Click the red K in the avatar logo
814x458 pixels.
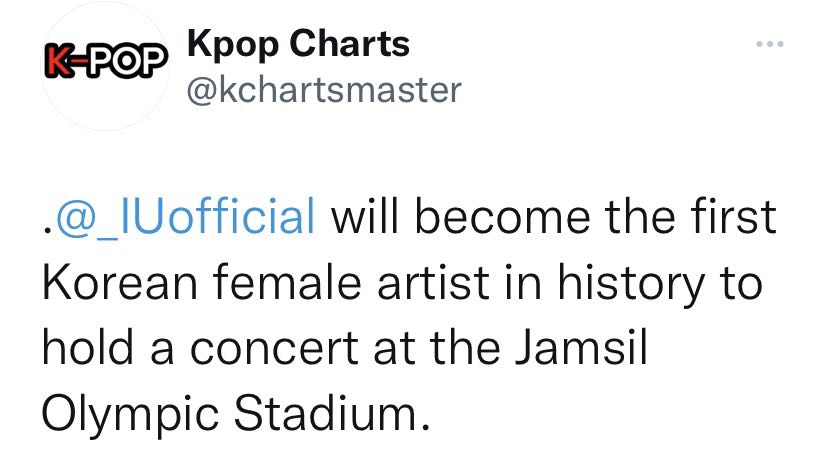point(57,62)
